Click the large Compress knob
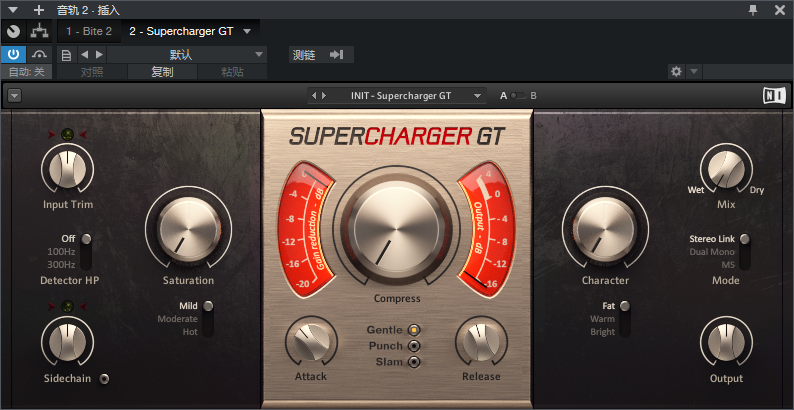This screenshot has height=410, width=794. point(396,231)
